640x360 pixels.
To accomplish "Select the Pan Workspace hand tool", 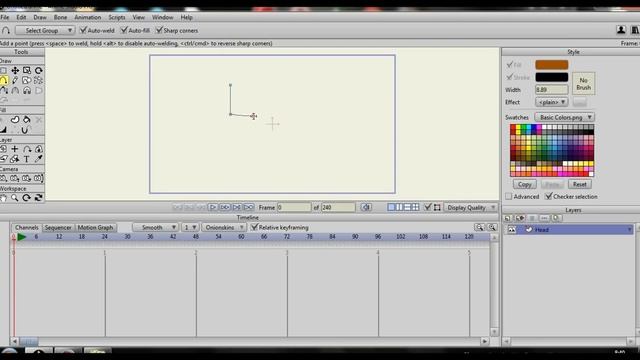I will 3,198.
